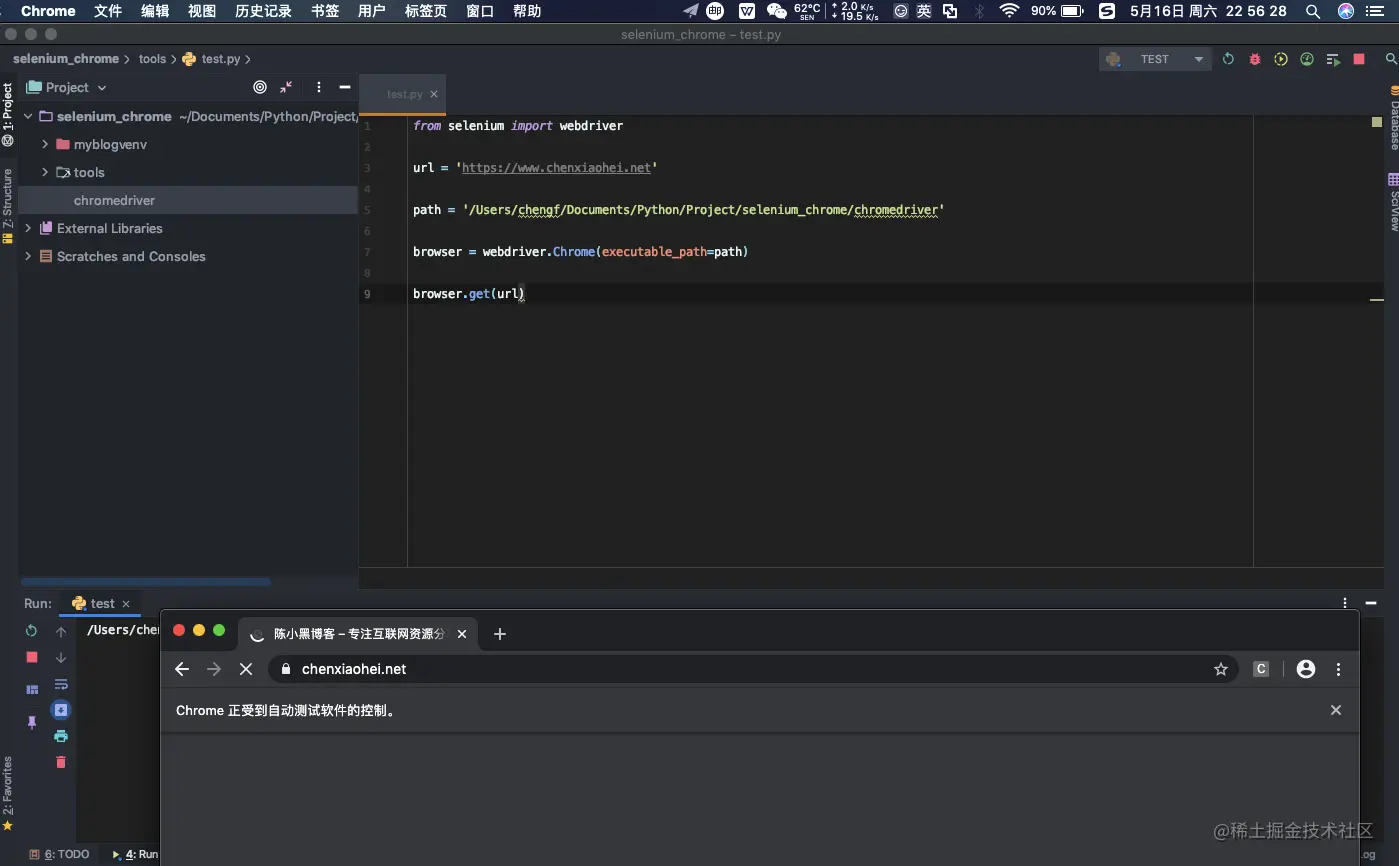Screen dimensions: 1399x866
Task: Select the myblogvenv folder row
Action: point(188,144)
